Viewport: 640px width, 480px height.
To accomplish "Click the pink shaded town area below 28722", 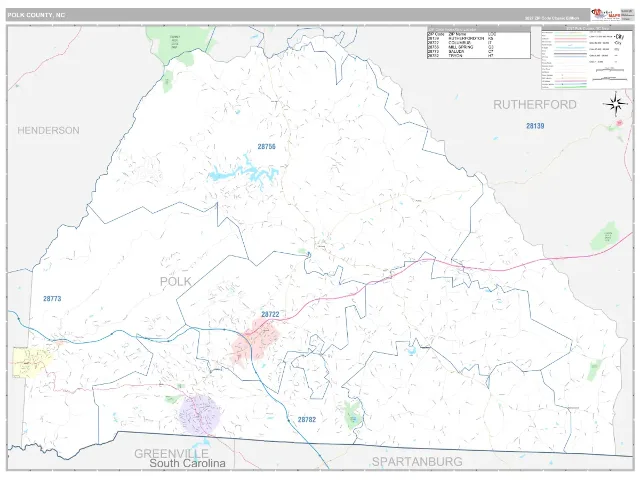I will coord(256,341).
